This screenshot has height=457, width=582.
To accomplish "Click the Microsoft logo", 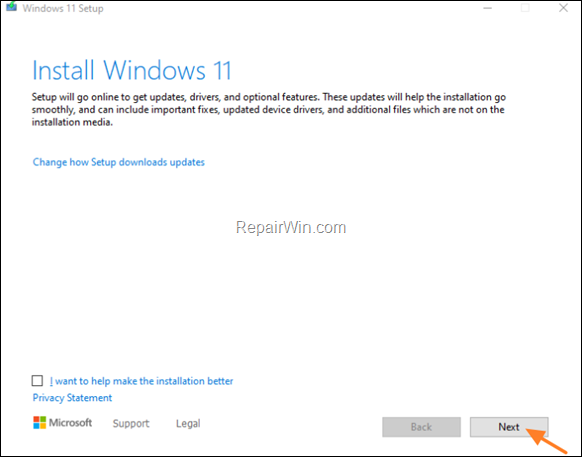I will tap(62, 422).
